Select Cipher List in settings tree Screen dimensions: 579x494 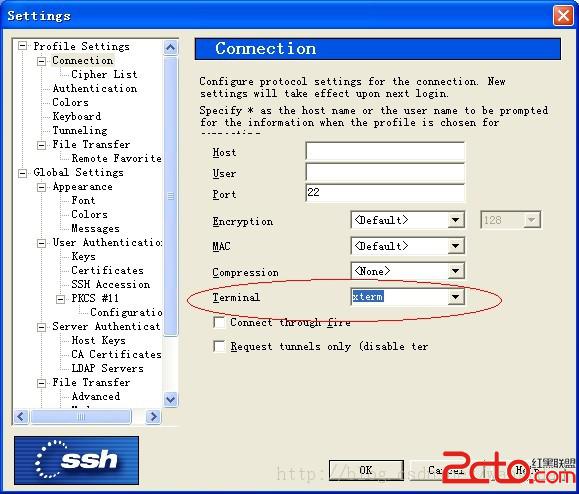[104, 74]
